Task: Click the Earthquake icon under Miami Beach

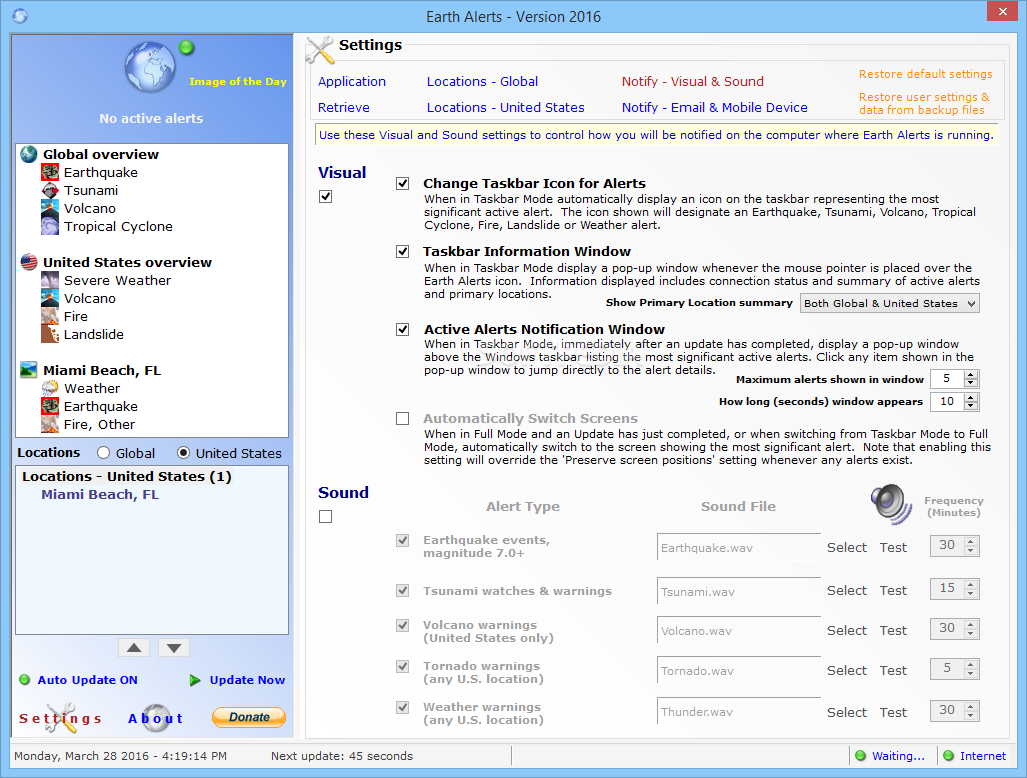Action: point(50,406)
